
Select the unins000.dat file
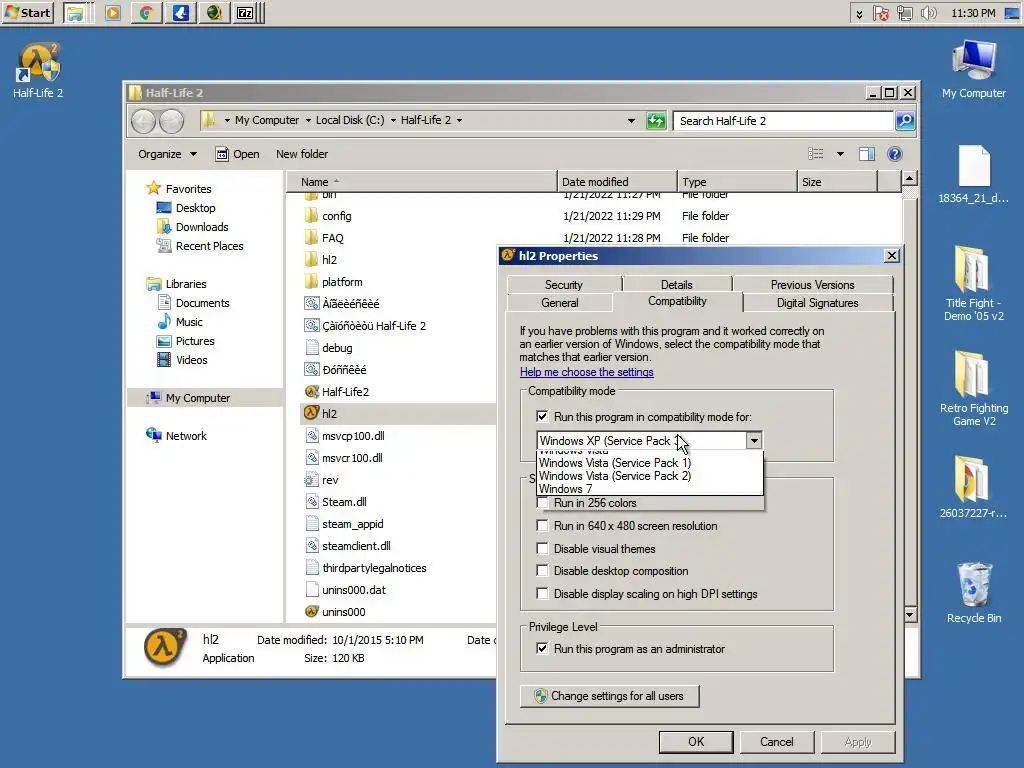[353, 590]
